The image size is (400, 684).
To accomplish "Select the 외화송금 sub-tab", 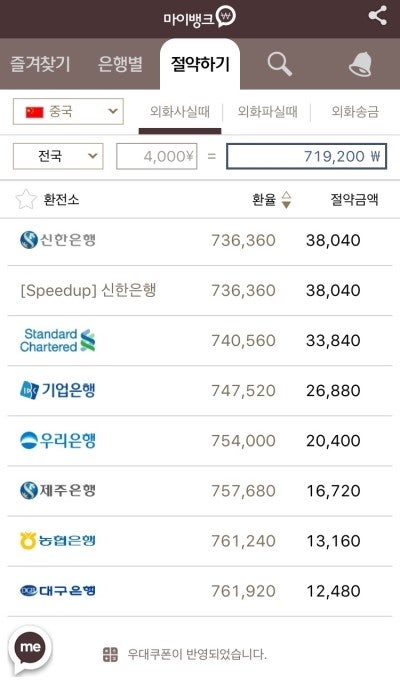I will (x=355, y=112).
